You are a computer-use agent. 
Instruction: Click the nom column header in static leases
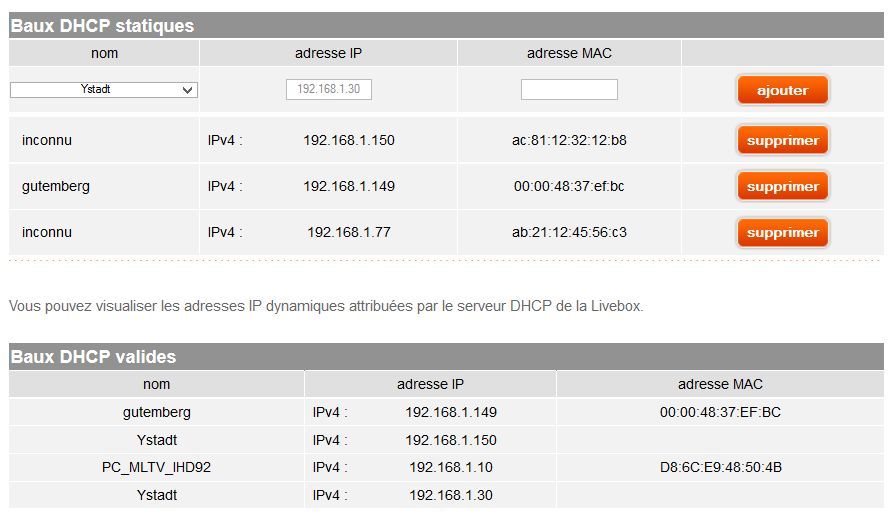tap(104, 53)
